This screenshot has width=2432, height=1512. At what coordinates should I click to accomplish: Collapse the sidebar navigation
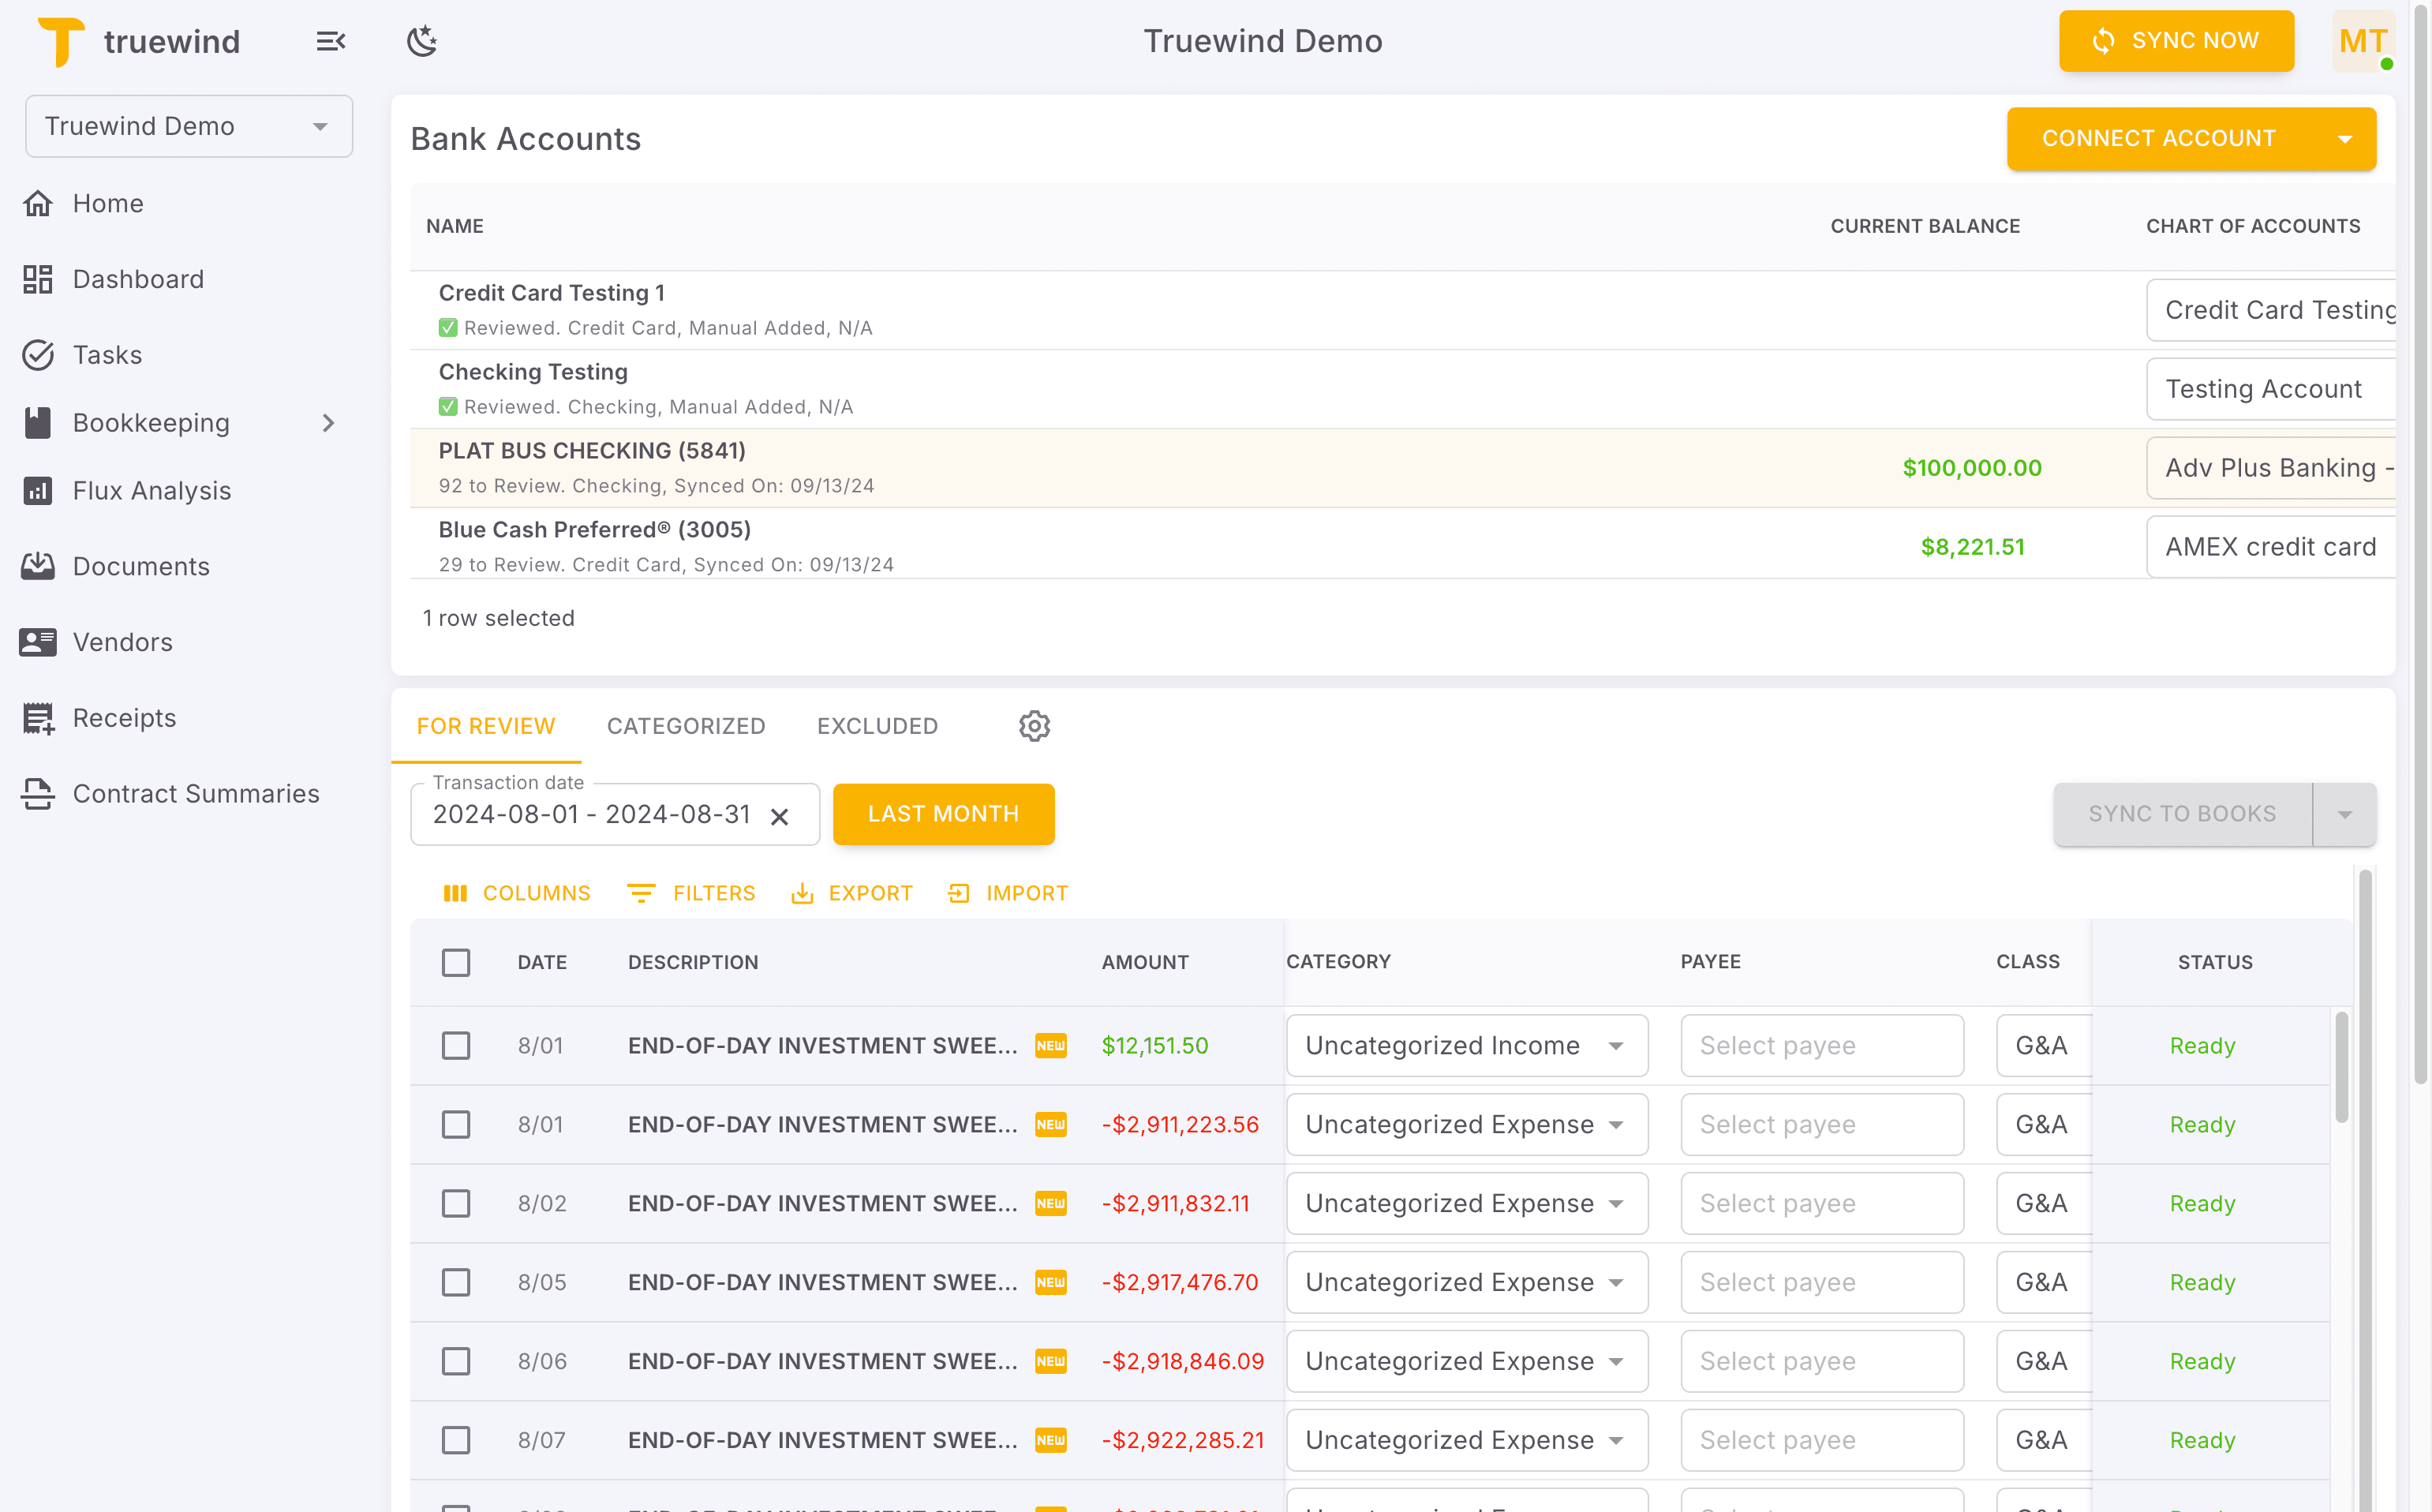pos(330,41)
